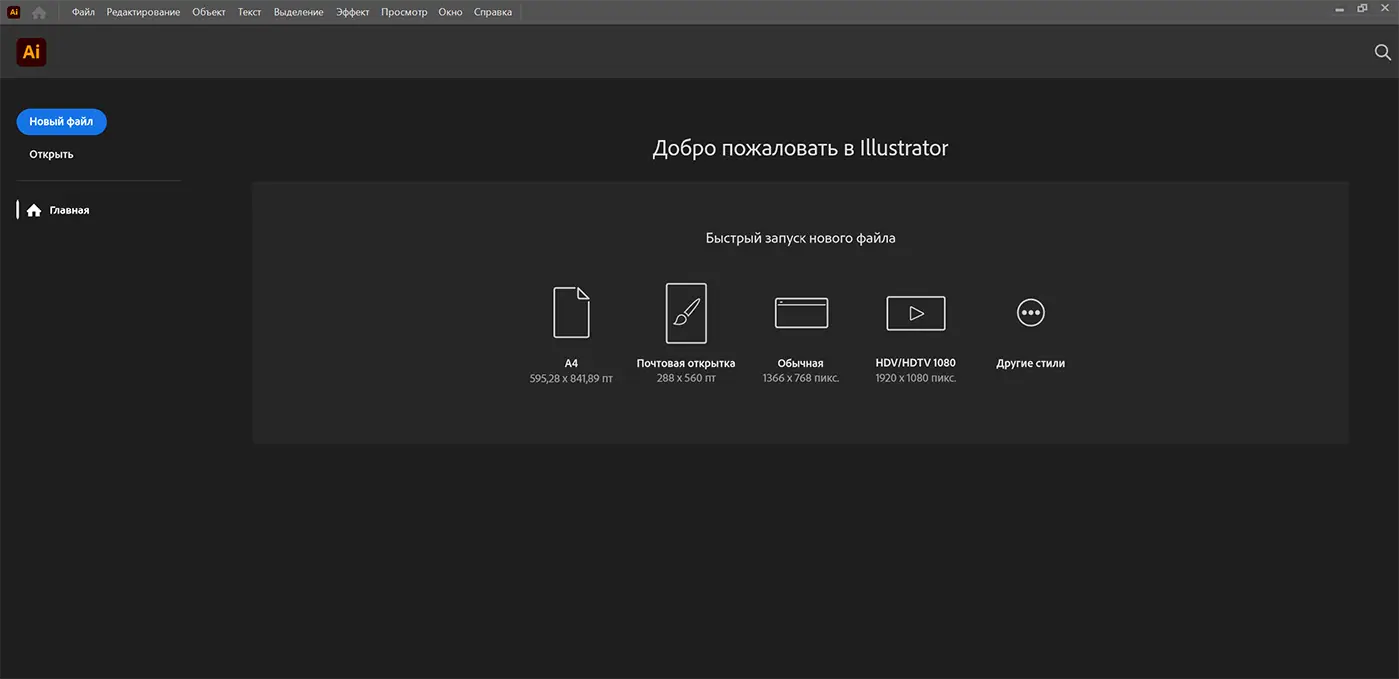The height and width of the screenshot is (679, 1399).
Task: Open the Просмотр menu
Action: (x=404, y=12)
